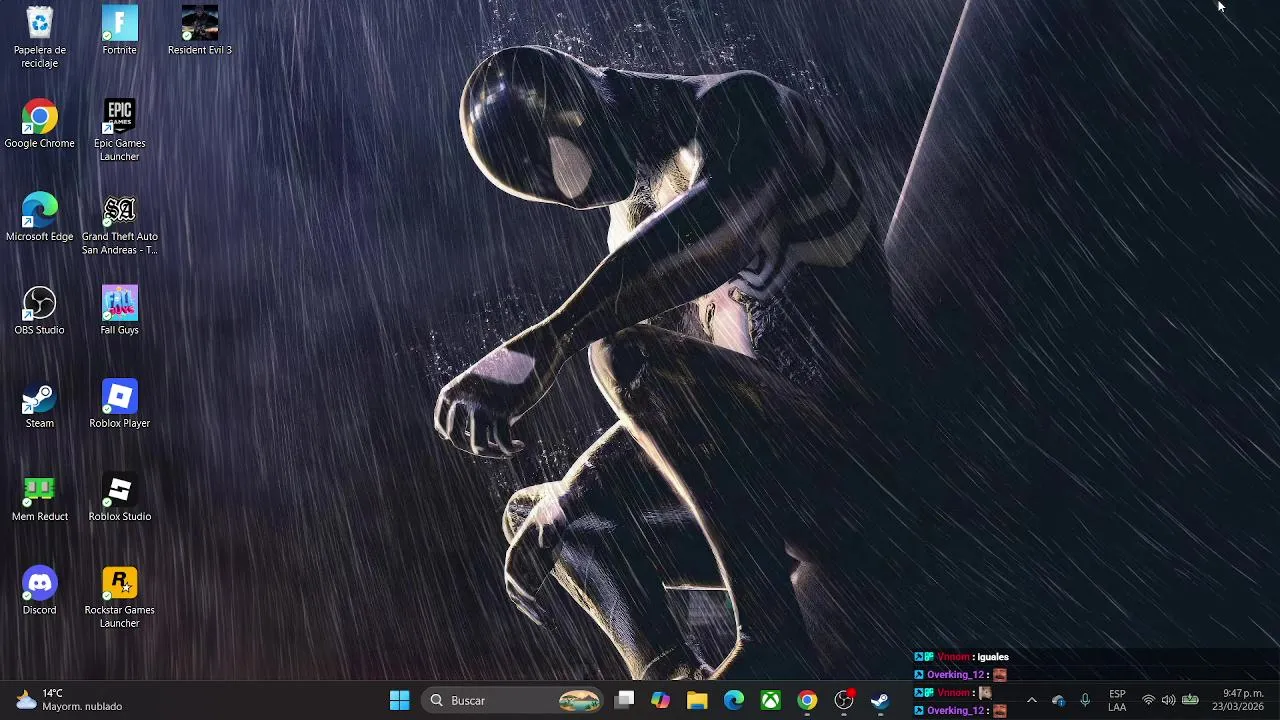Open the 14°C Mayorm. nublado weather widget
Image resolution: width=1280 pixels, height=720 pixels.
69,700
